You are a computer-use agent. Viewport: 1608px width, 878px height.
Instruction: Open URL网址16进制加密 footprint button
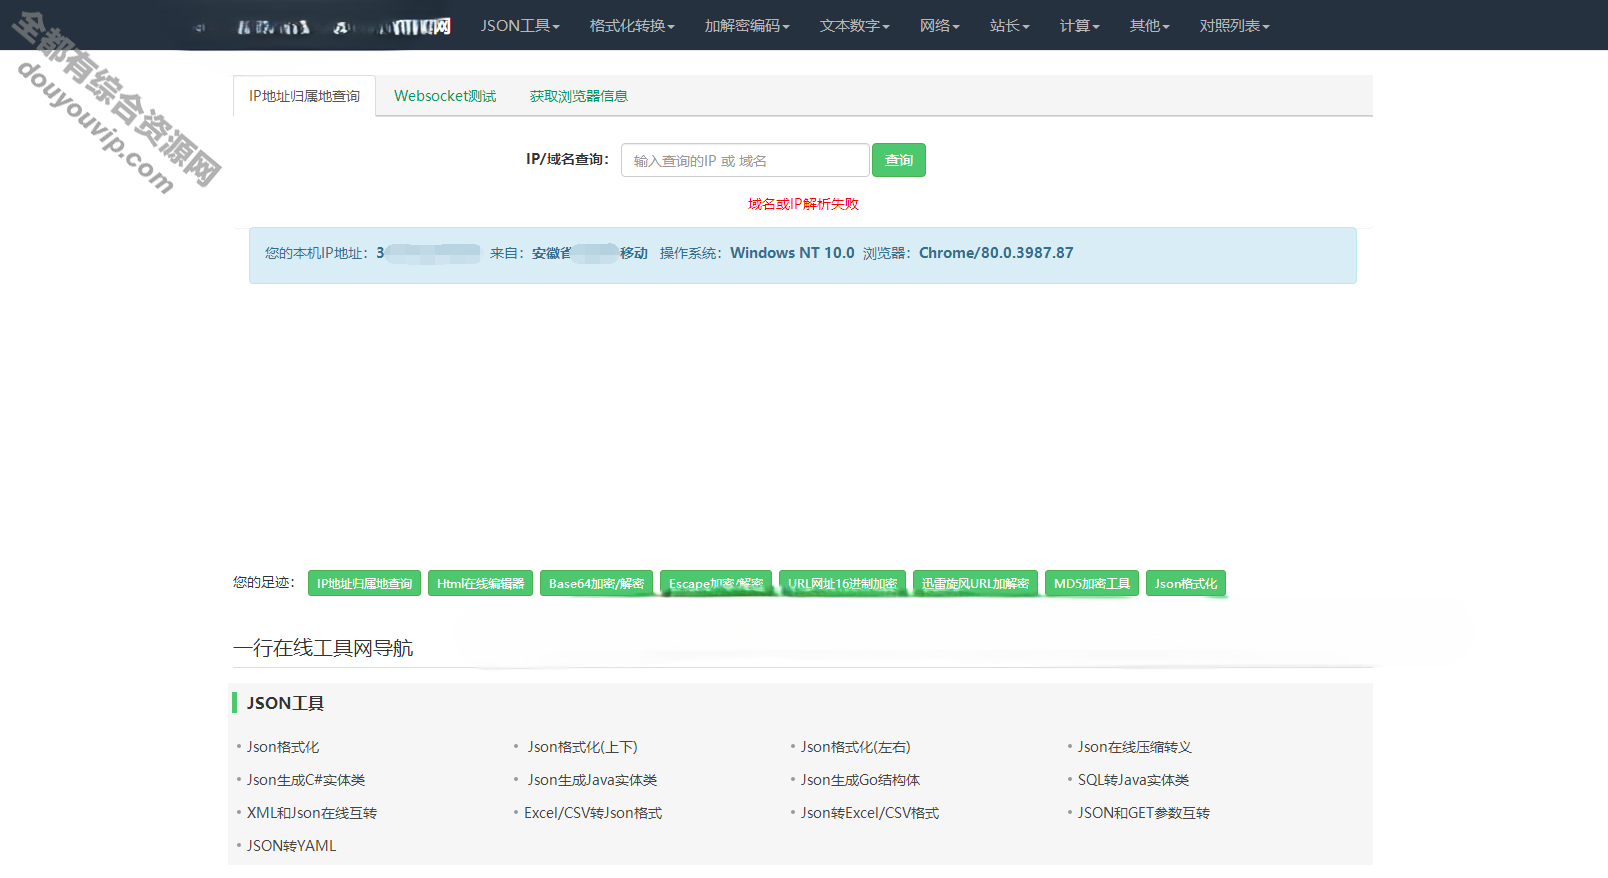842,583
